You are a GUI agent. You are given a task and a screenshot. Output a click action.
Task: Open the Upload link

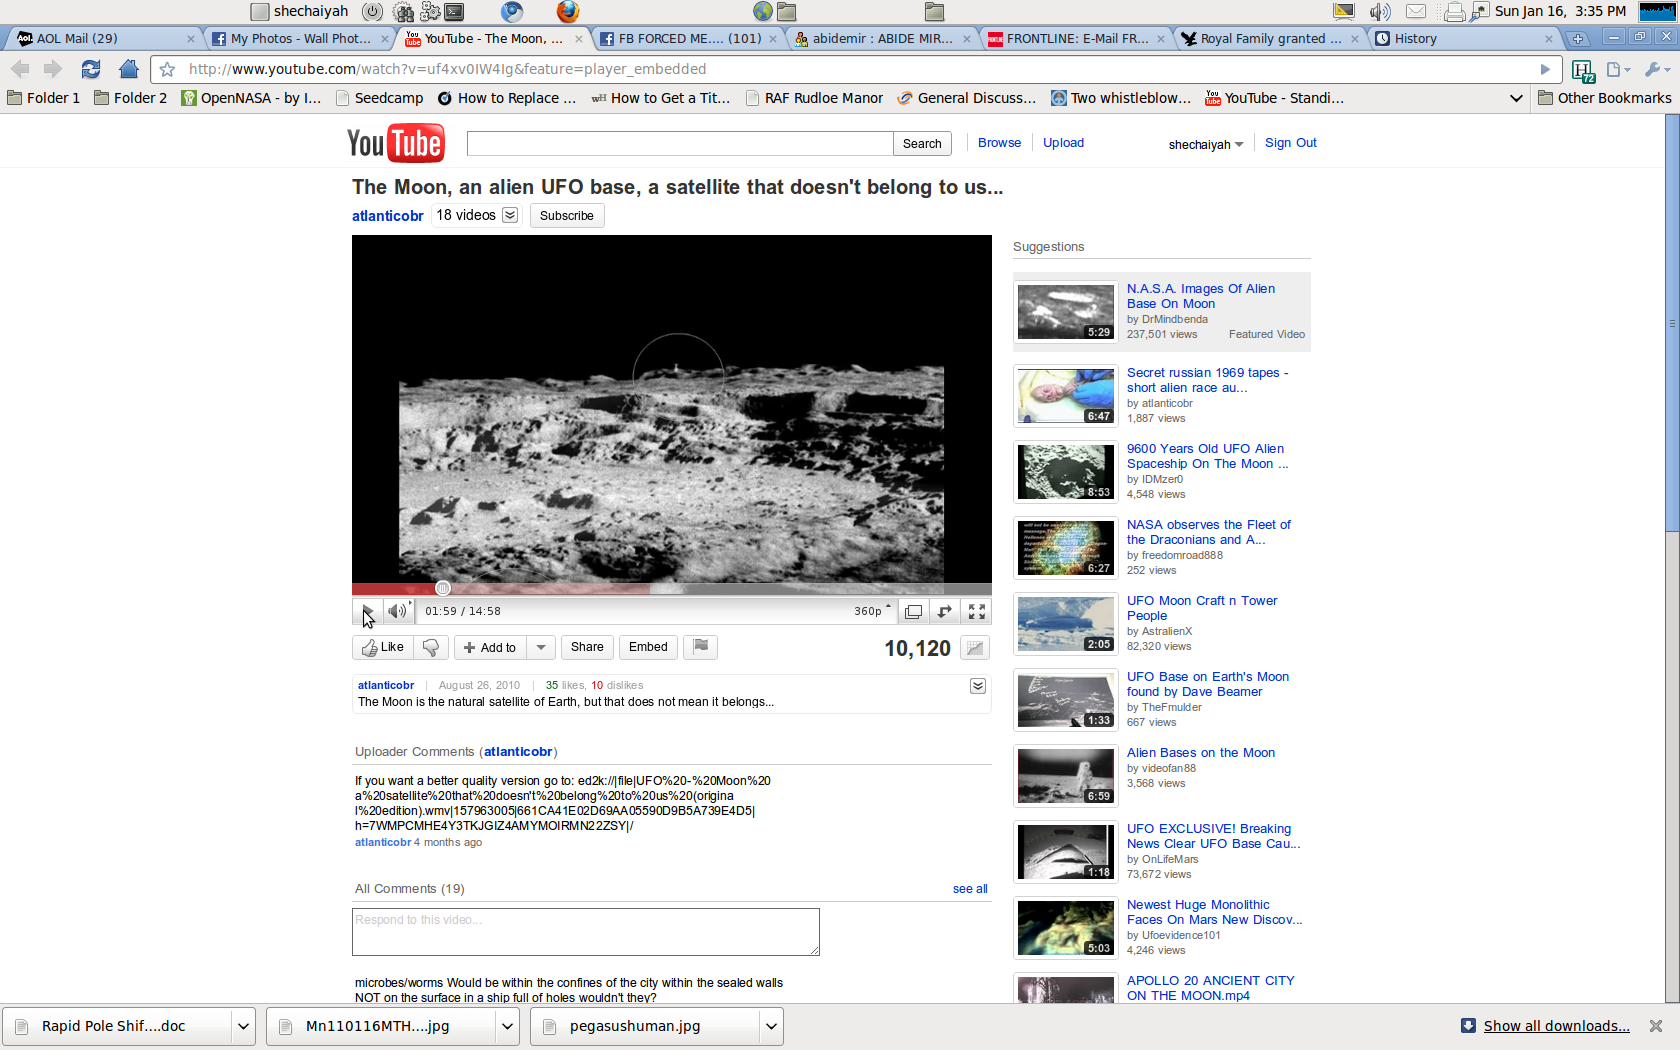click(1063, 143)
